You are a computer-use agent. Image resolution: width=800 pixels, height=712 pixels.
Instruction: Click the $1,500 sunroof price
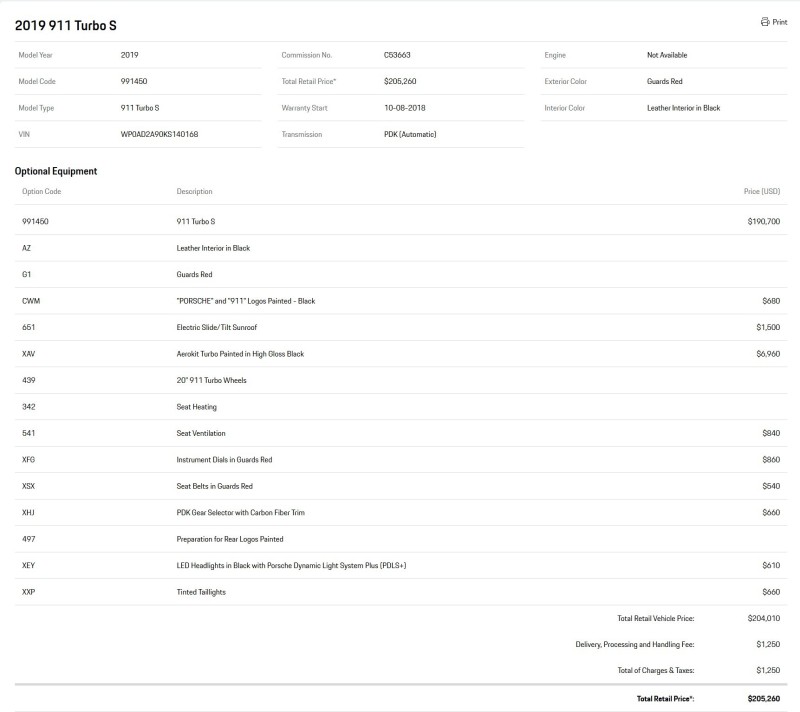coord(768,327)
